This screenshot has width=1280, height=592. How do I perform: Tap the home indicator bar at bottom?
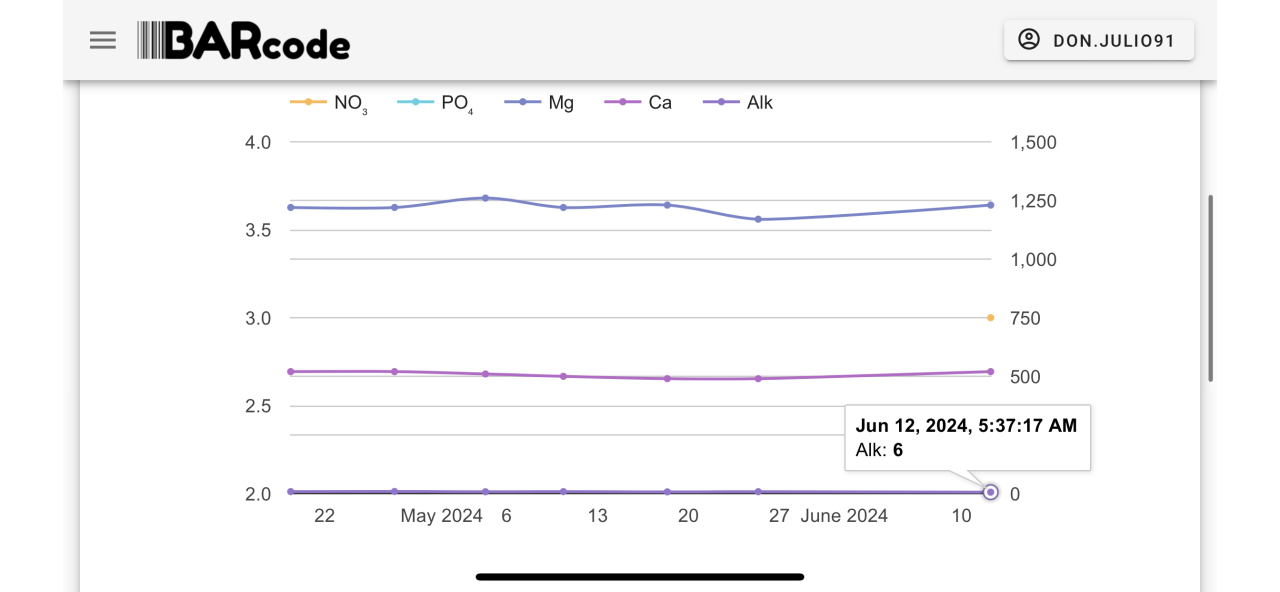pos(640,577)
